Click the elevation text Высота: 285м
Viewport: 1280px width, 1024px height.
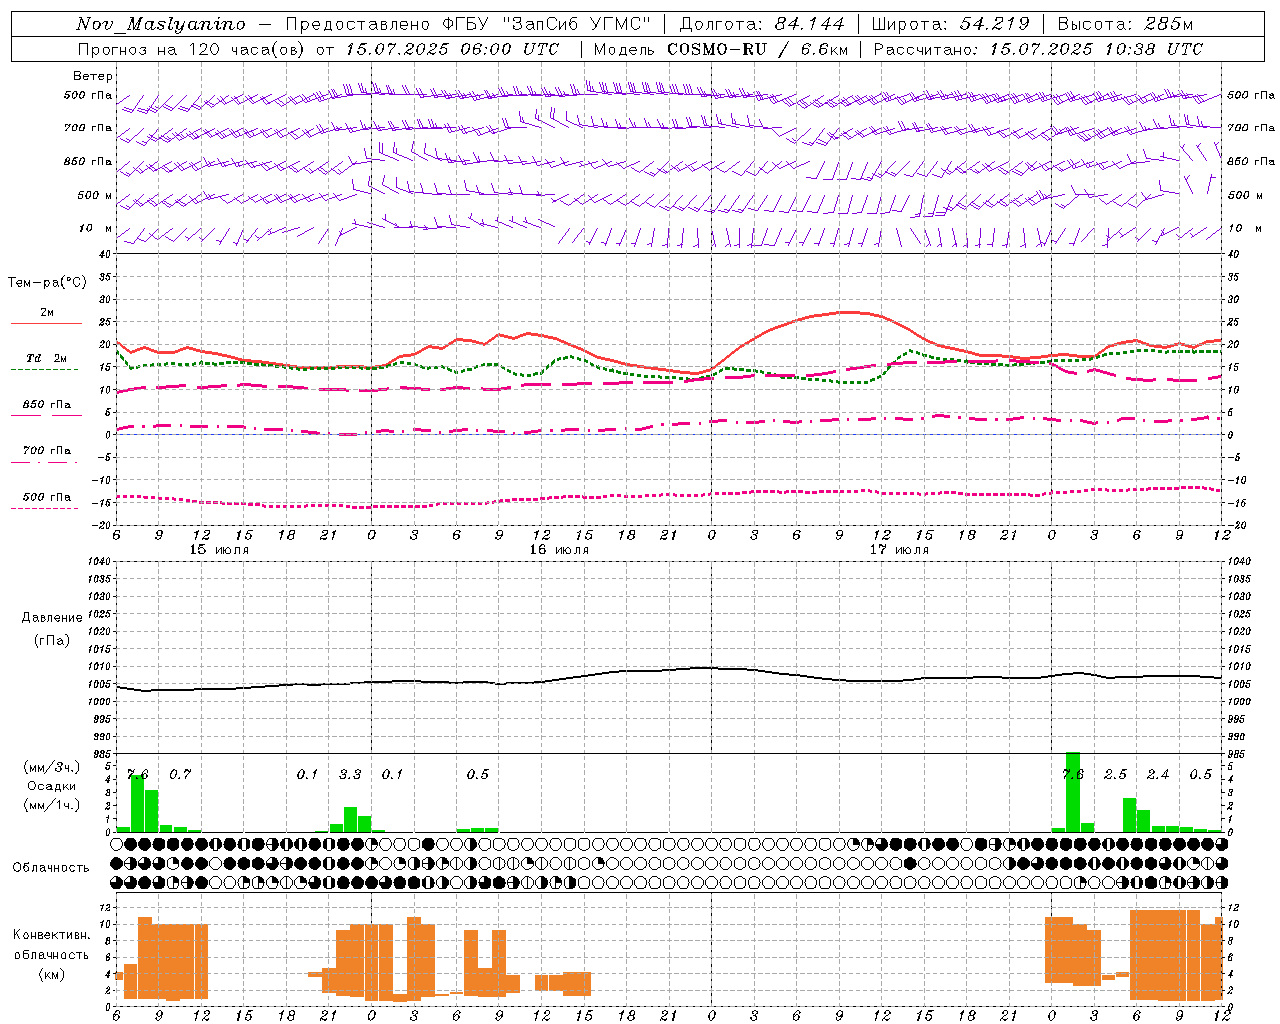pos(1125,24)
